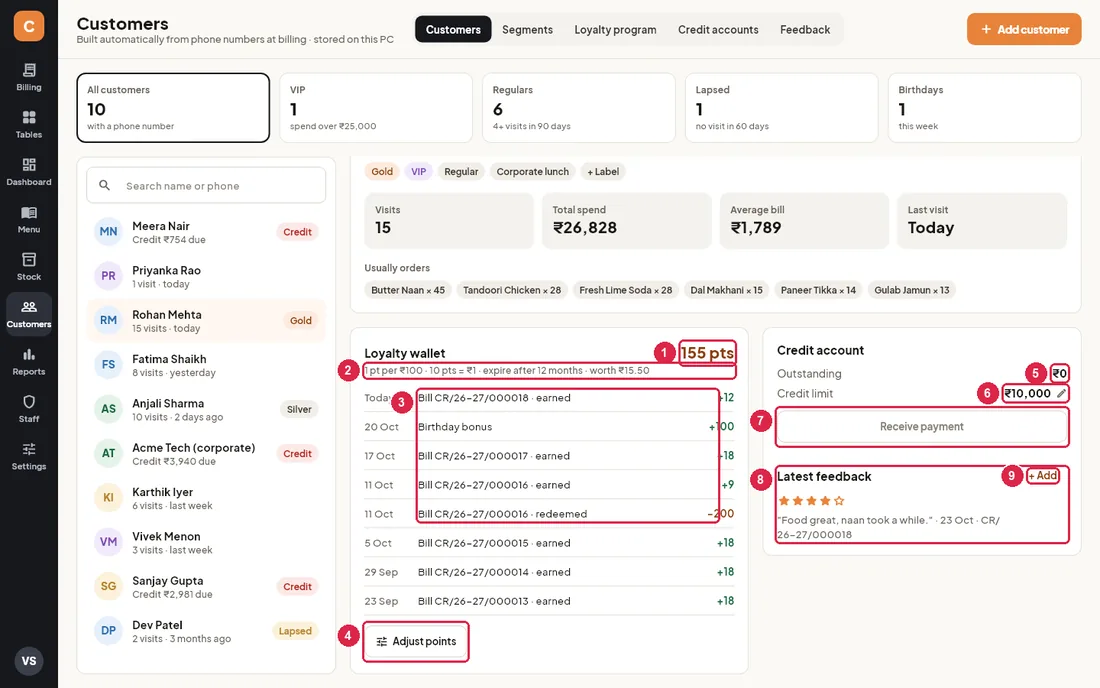
Task: Click the FS avatar for Fatima Shaikh
Action: pos(108,365)
